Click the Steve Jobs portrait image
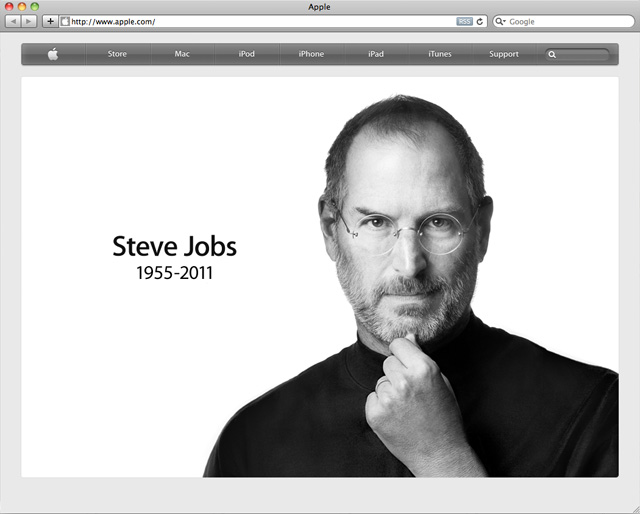 (x=410, y=286)
